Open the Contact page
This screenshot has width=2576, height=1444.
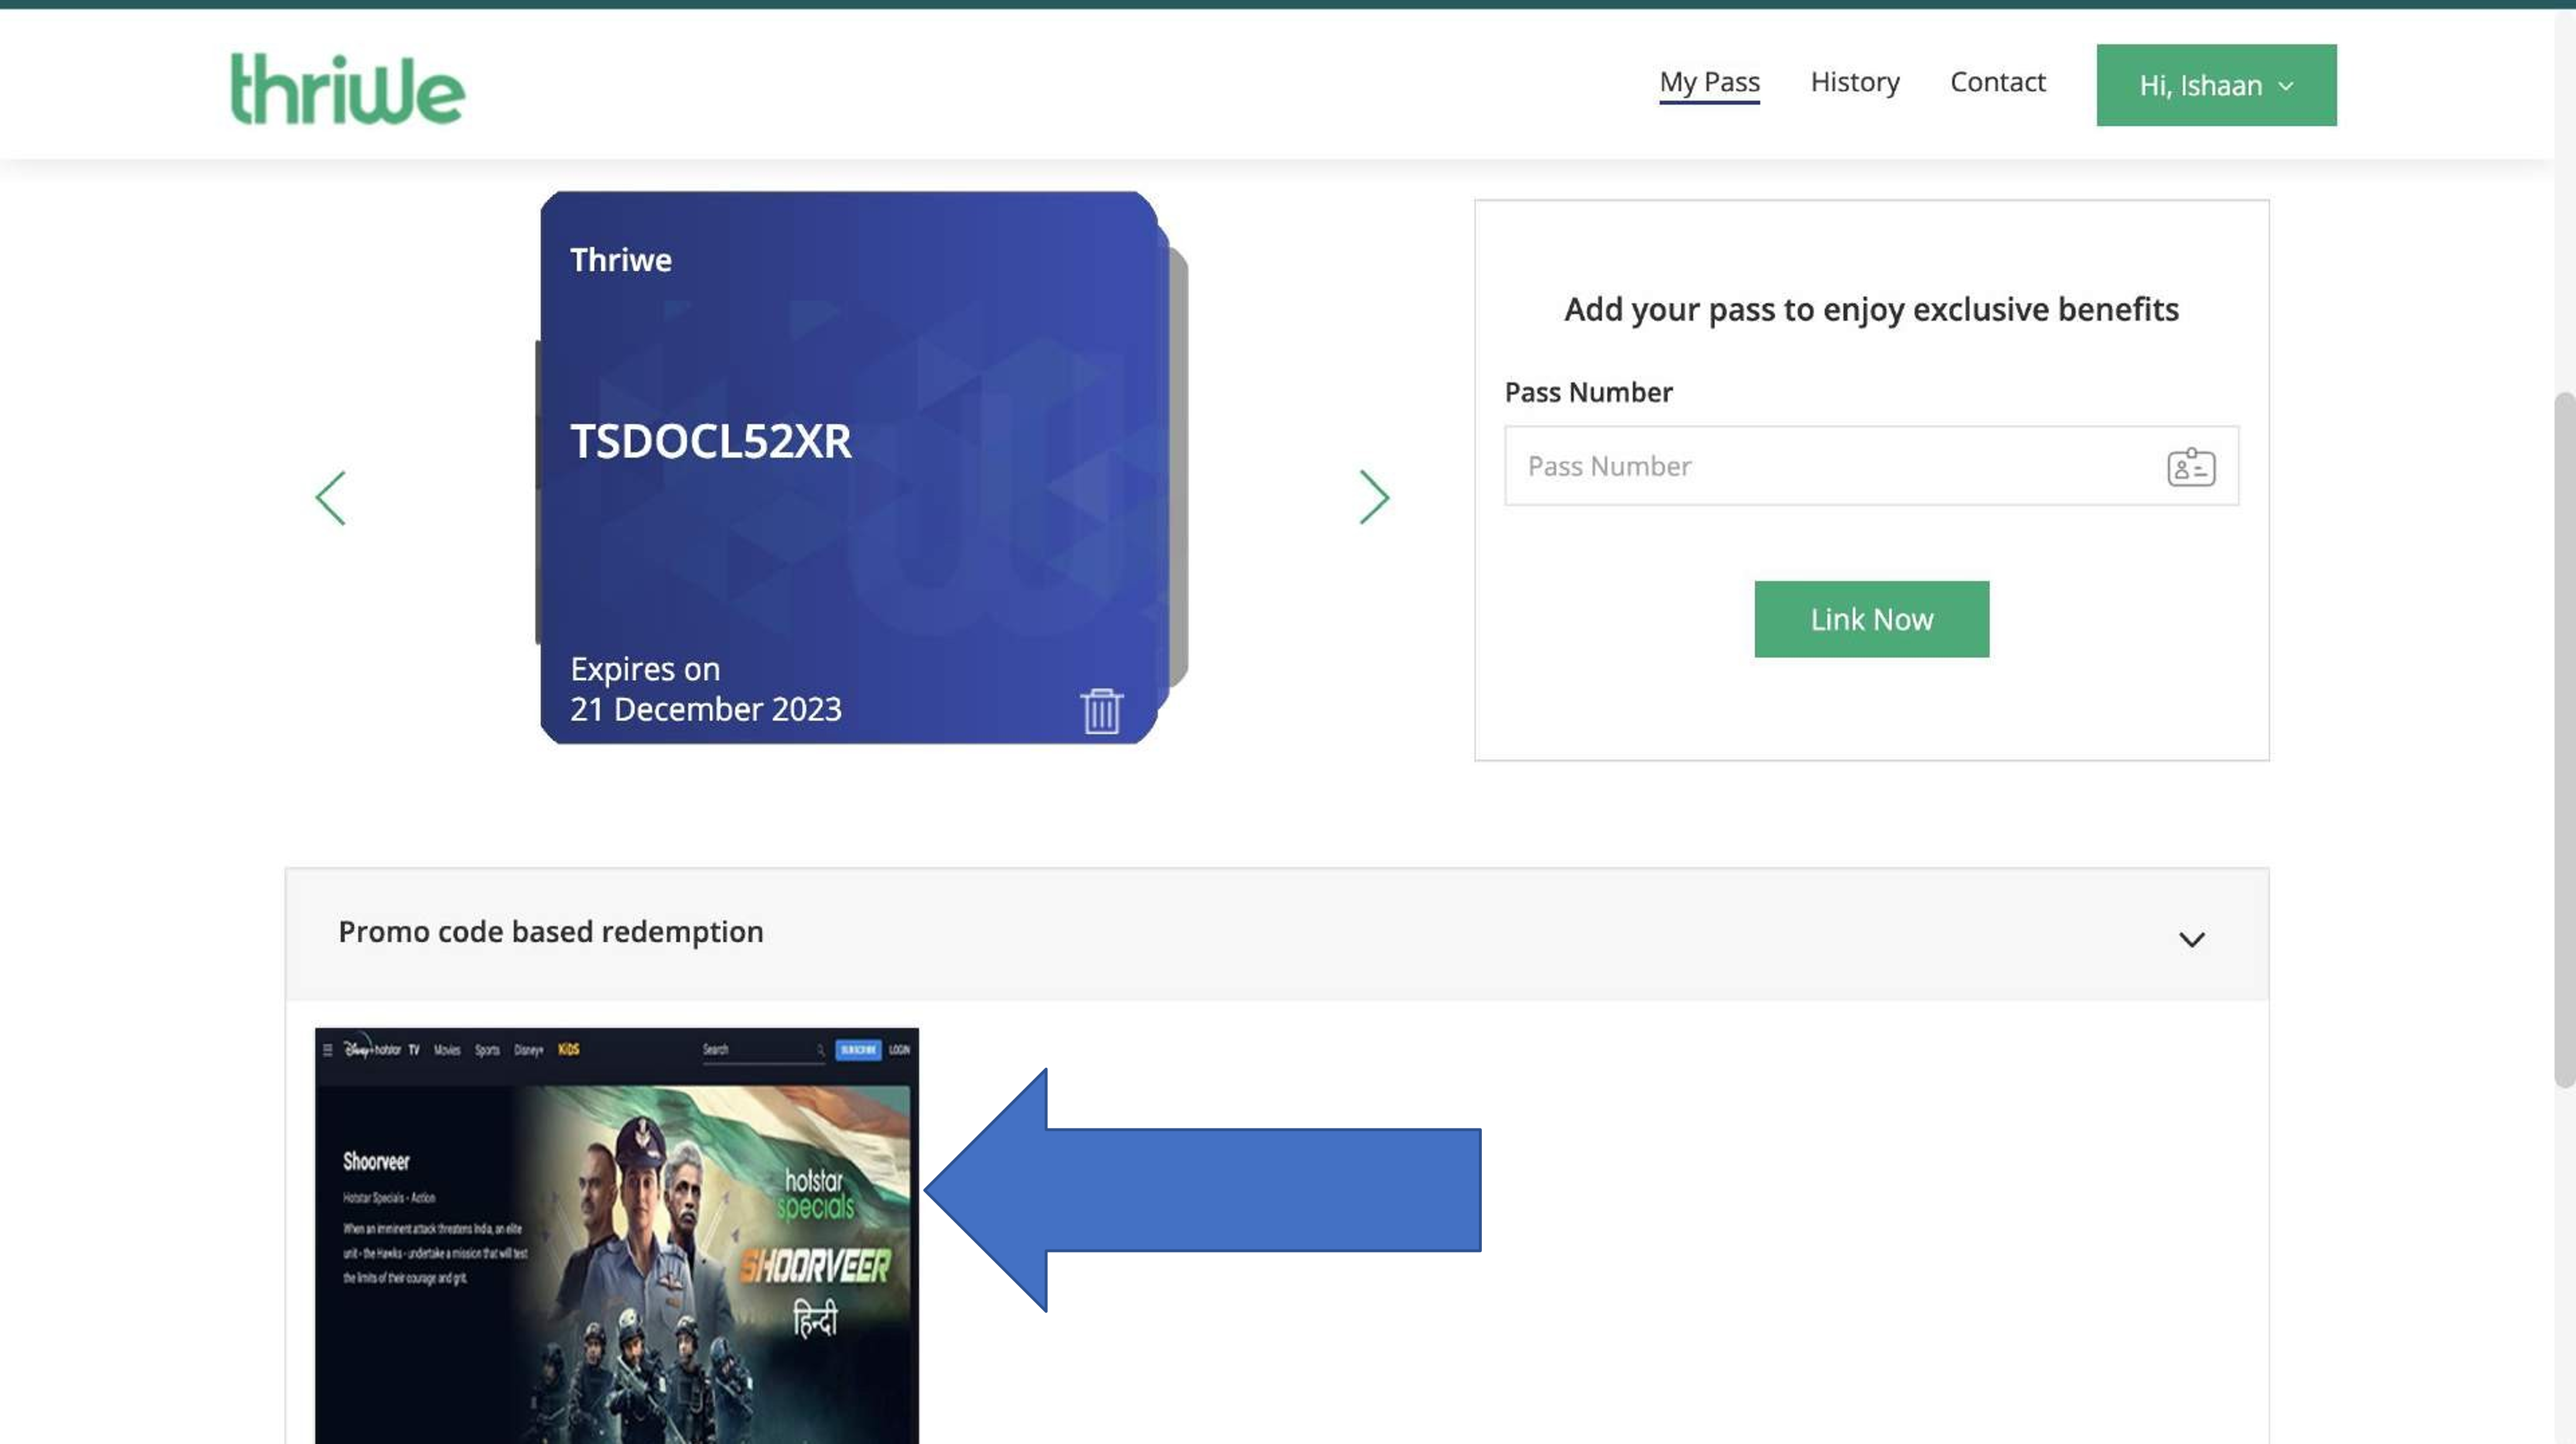(1997, 82)
